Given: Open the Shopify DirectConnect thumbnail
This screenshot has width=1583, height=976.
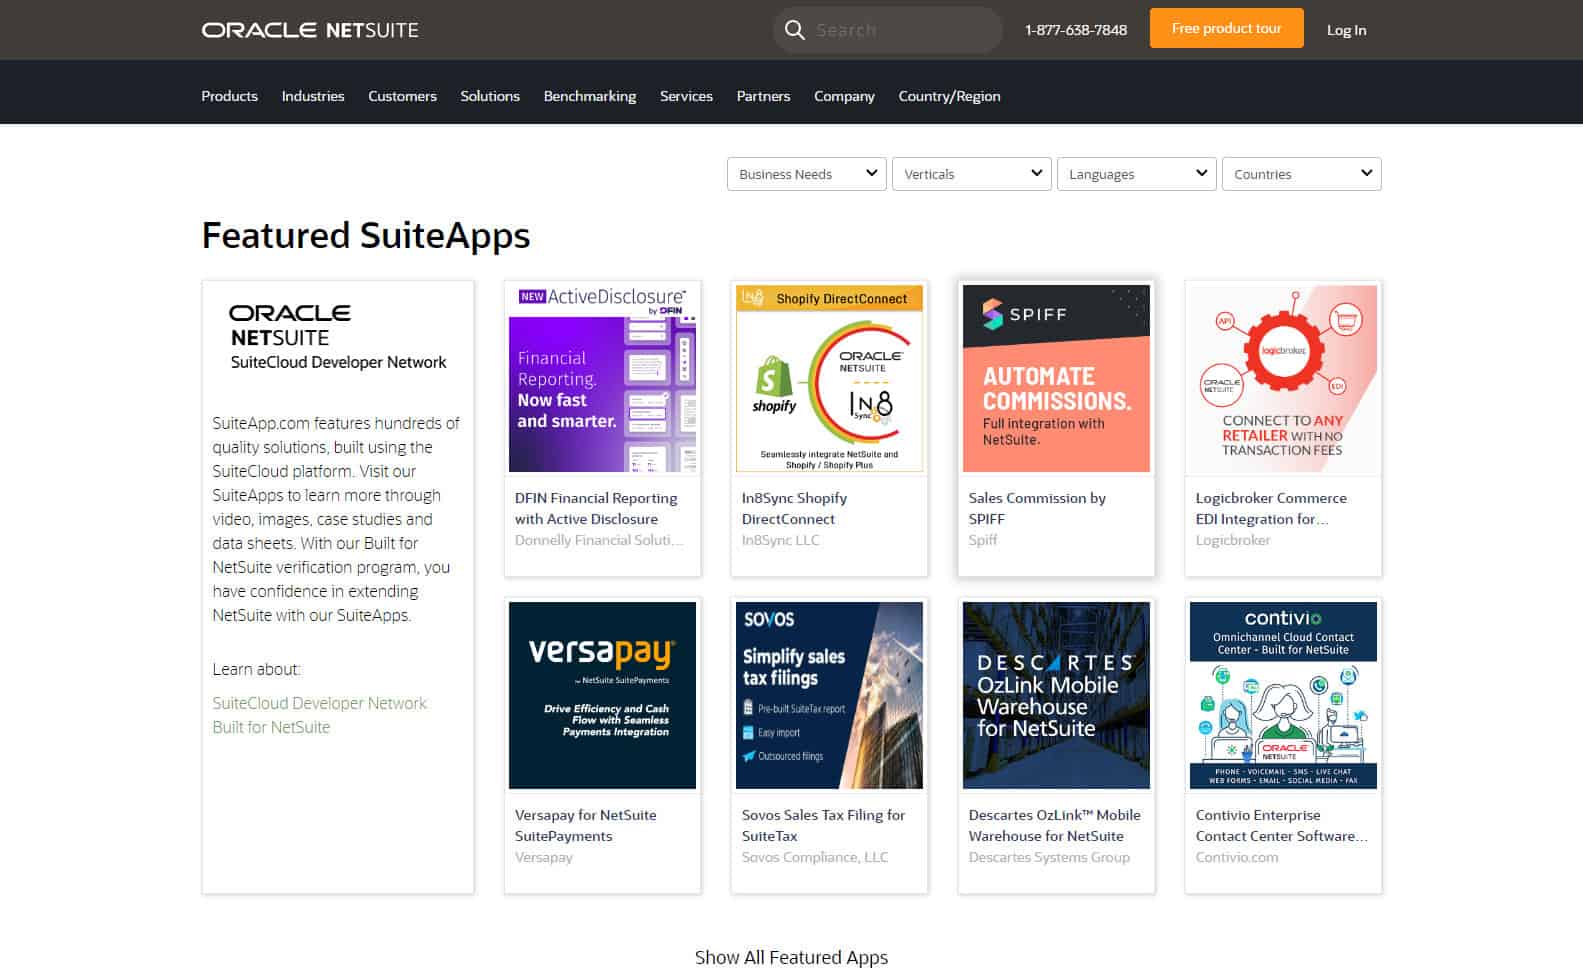Looking at the screenshot, I should click(x=829, y=378).
